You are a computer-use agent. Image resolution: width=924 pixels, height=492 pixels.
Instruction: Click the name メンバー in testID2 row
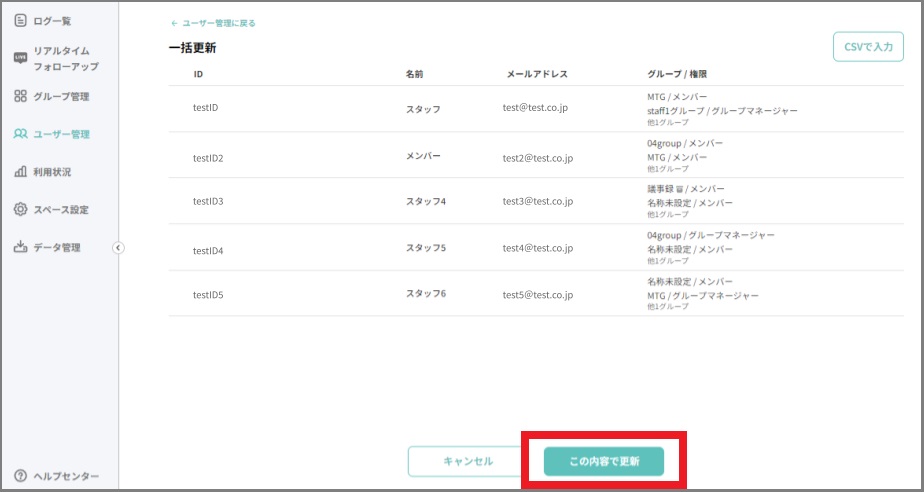423,156
